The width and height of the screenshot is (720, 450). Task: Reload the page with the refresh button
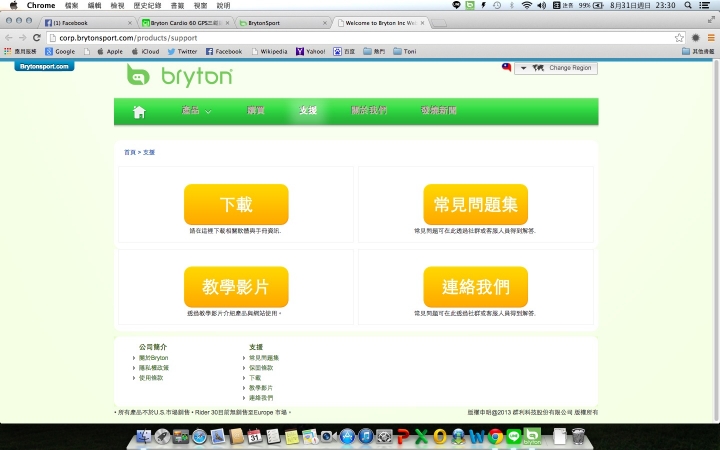point(37,38)
